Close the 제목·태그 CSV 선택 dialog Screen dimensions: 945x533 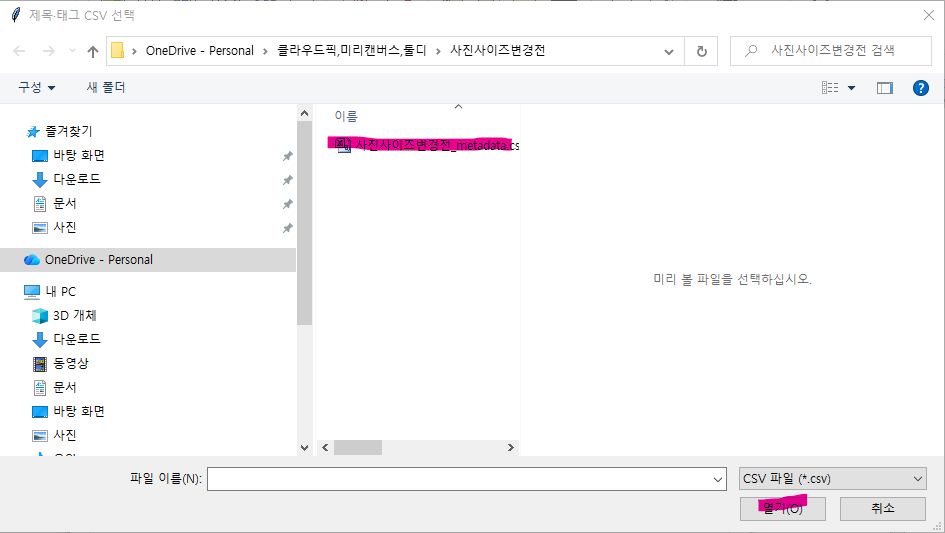[929, 15]
